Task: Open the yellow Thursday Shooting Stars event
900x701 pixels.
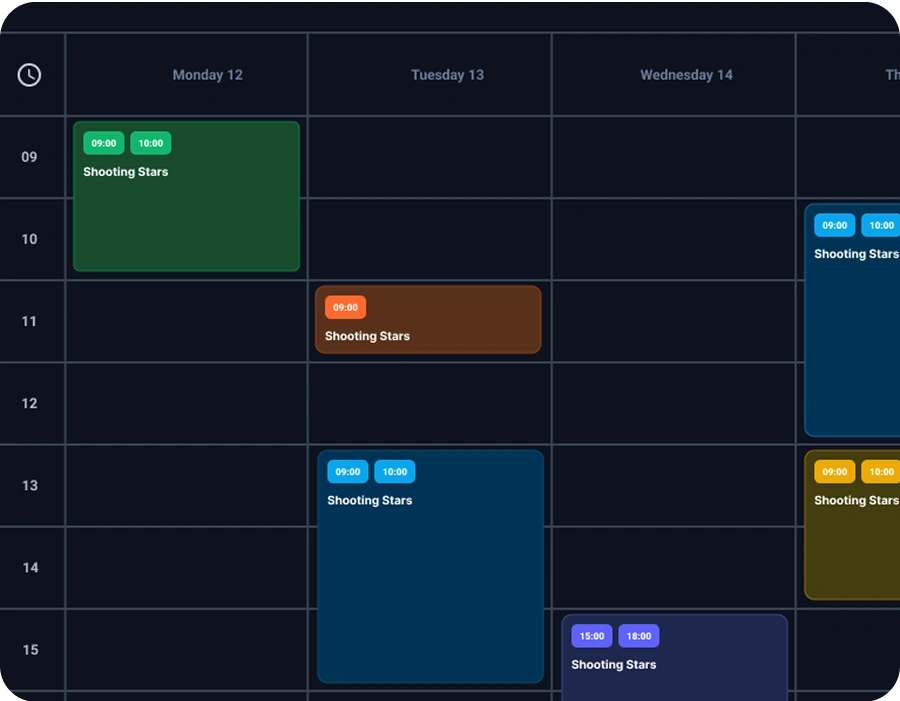Action: coord(852,525)
